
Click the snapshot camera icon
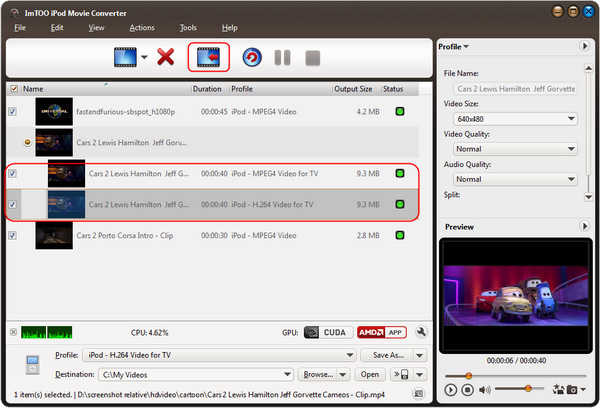tap(572, 390)
